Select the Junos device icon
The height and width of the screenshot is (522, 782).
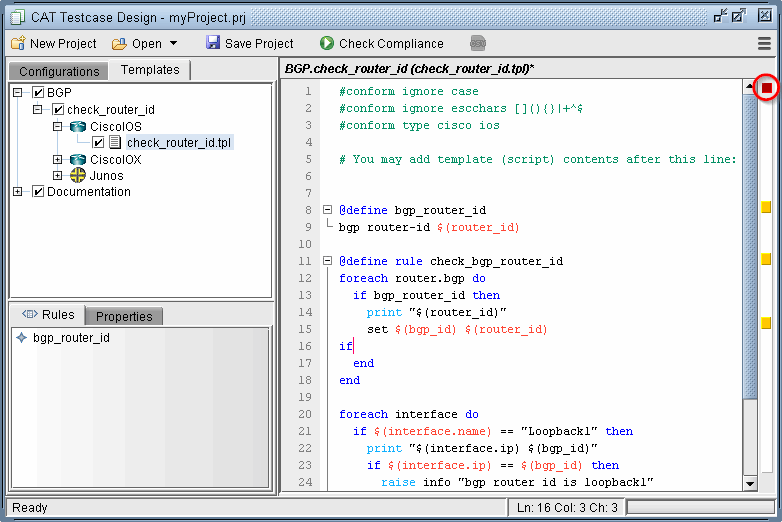tap(78, 176)
